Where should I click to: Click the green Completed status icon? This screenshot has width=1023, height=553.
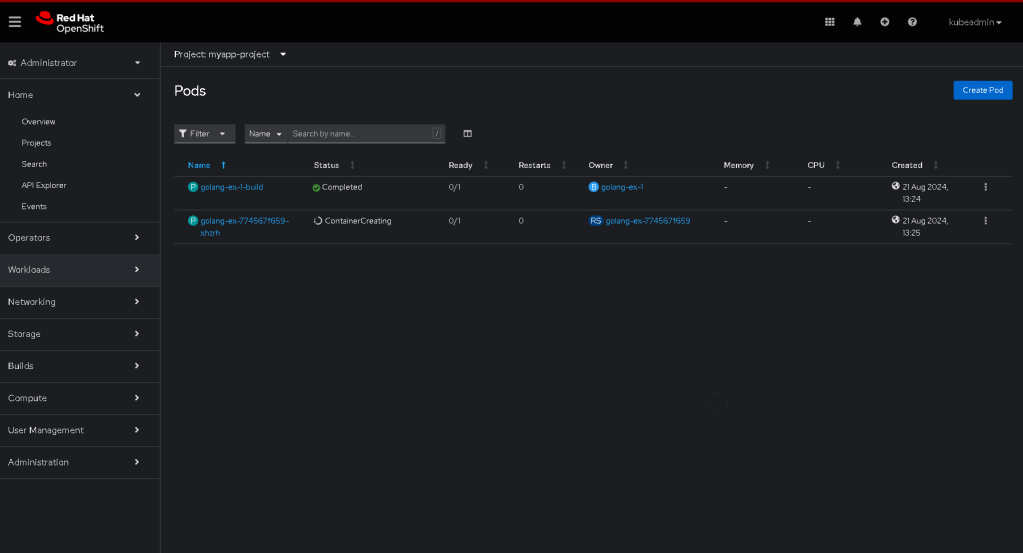click(316, 188)
